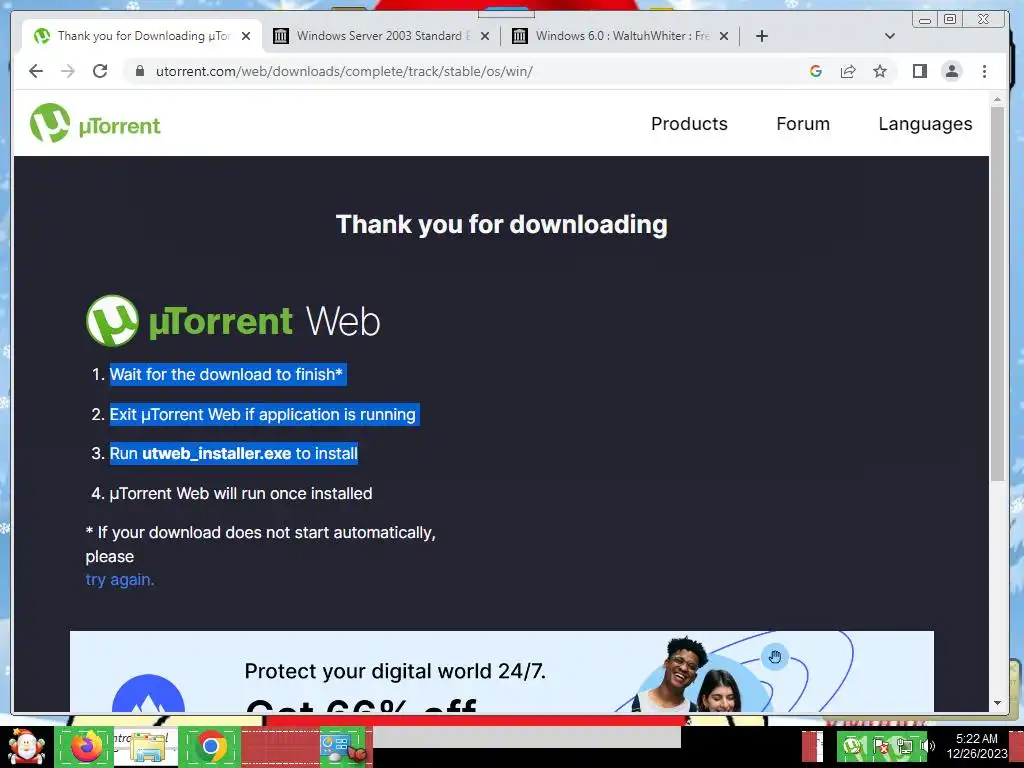Open the Chrome three-dot menu
1024x768 pixels.
(x=984, y=71)
